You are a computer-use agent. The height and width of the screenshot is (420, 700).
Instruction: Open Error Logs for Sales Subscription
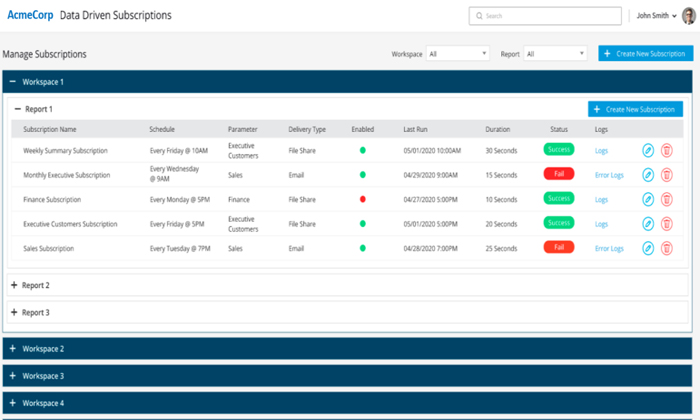coord(609,249)
